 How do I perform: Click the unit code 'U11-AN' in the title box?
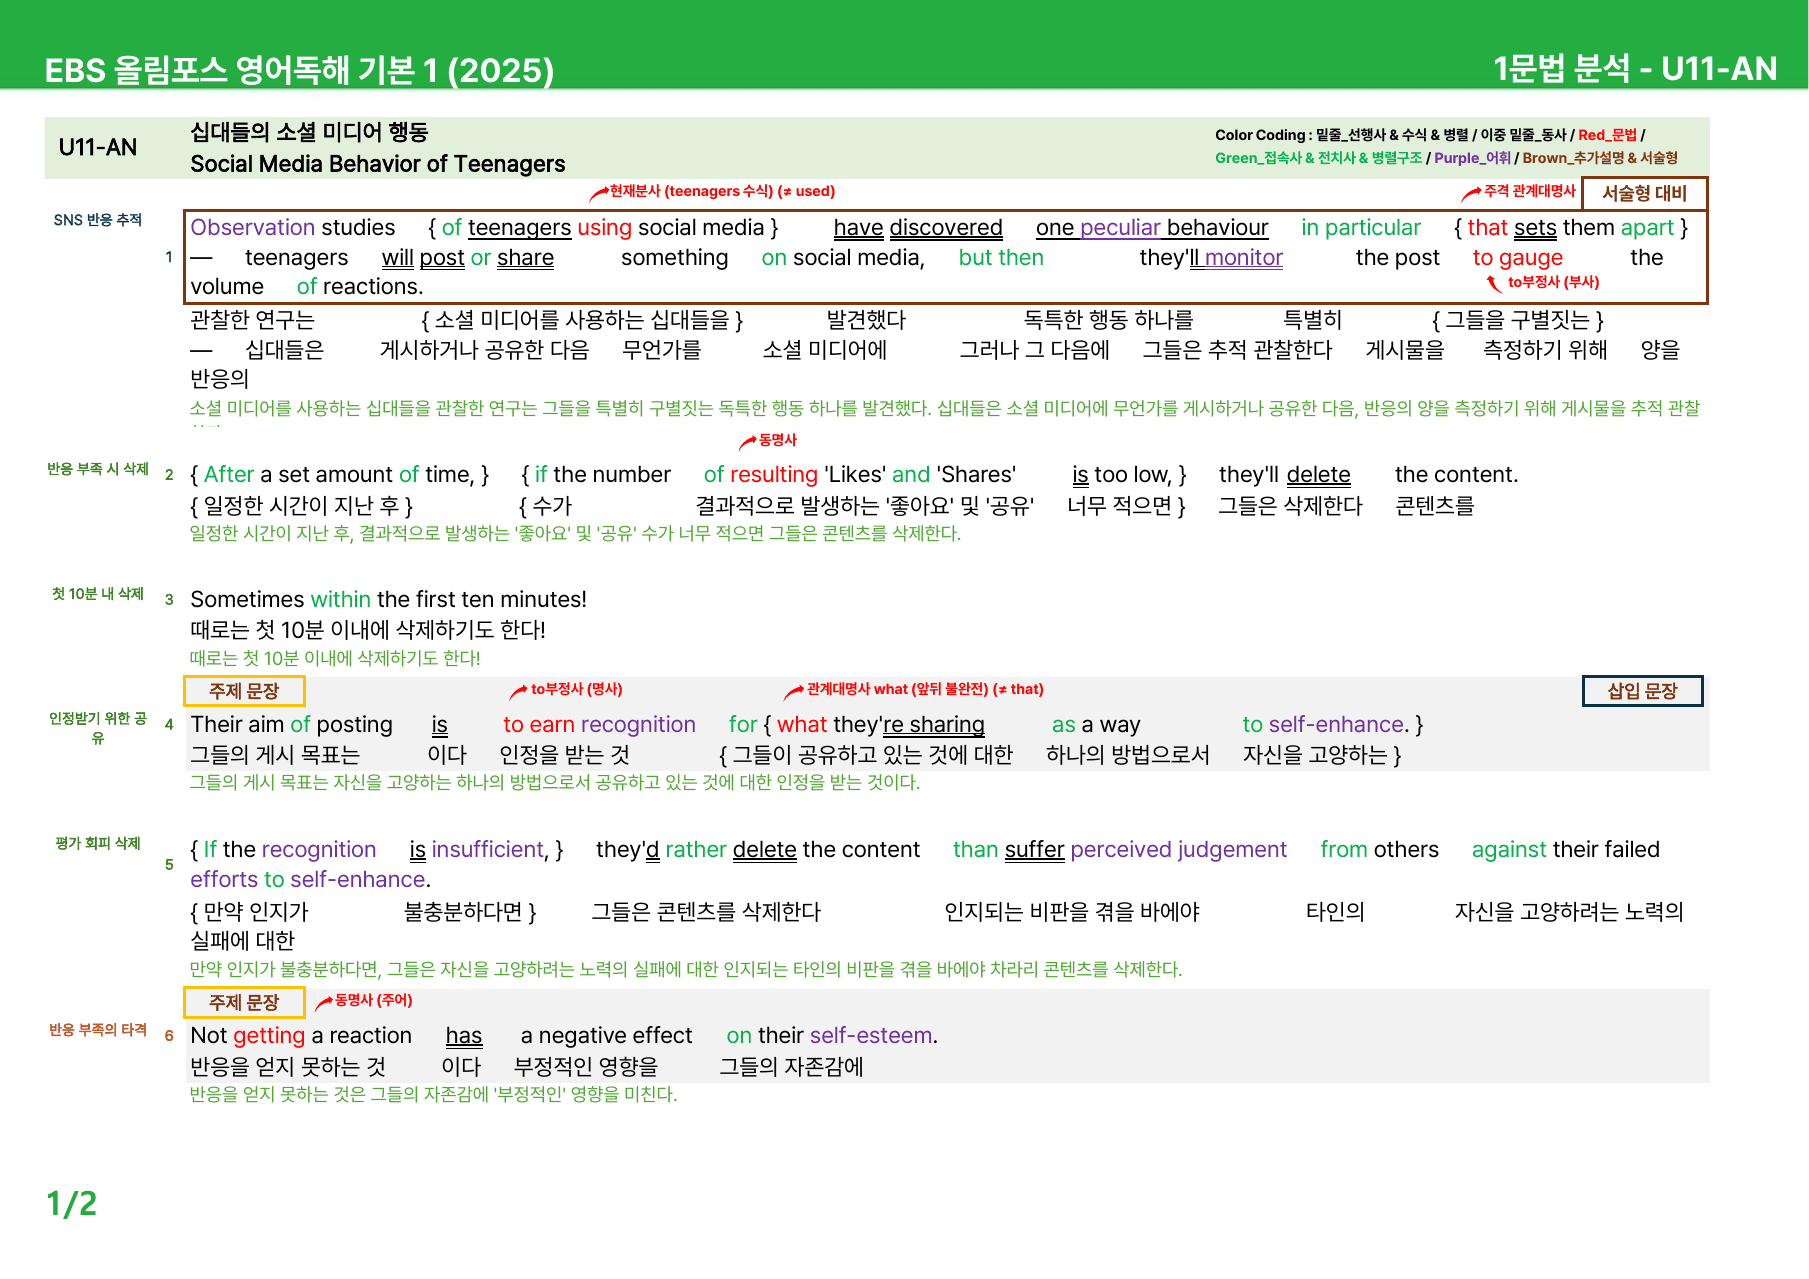click(x=98, y=147)
